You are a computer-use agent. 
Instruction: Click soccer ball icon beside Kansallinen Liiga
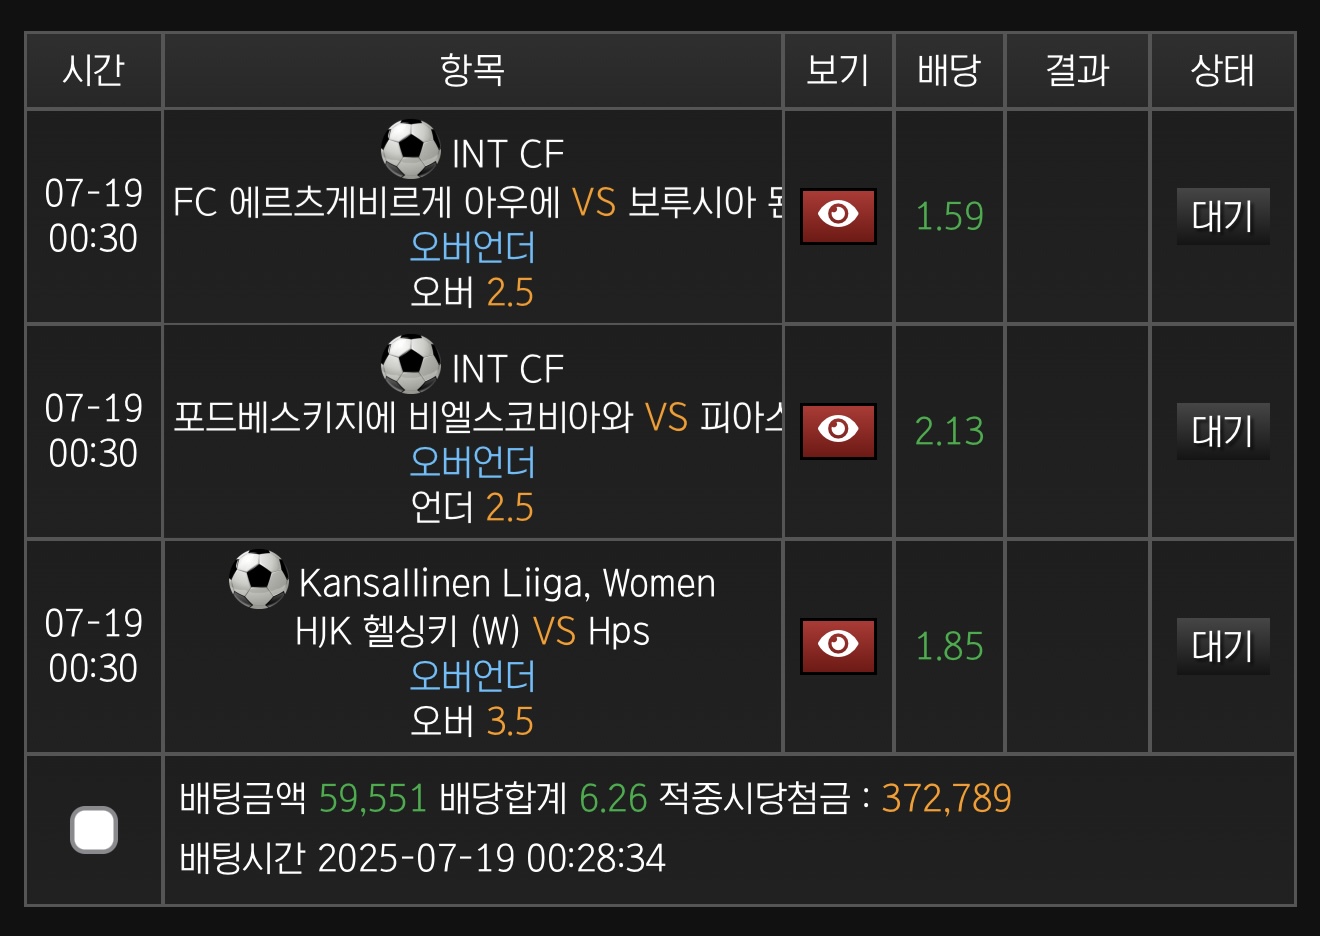pyautogui.click(x=258, y=579)
